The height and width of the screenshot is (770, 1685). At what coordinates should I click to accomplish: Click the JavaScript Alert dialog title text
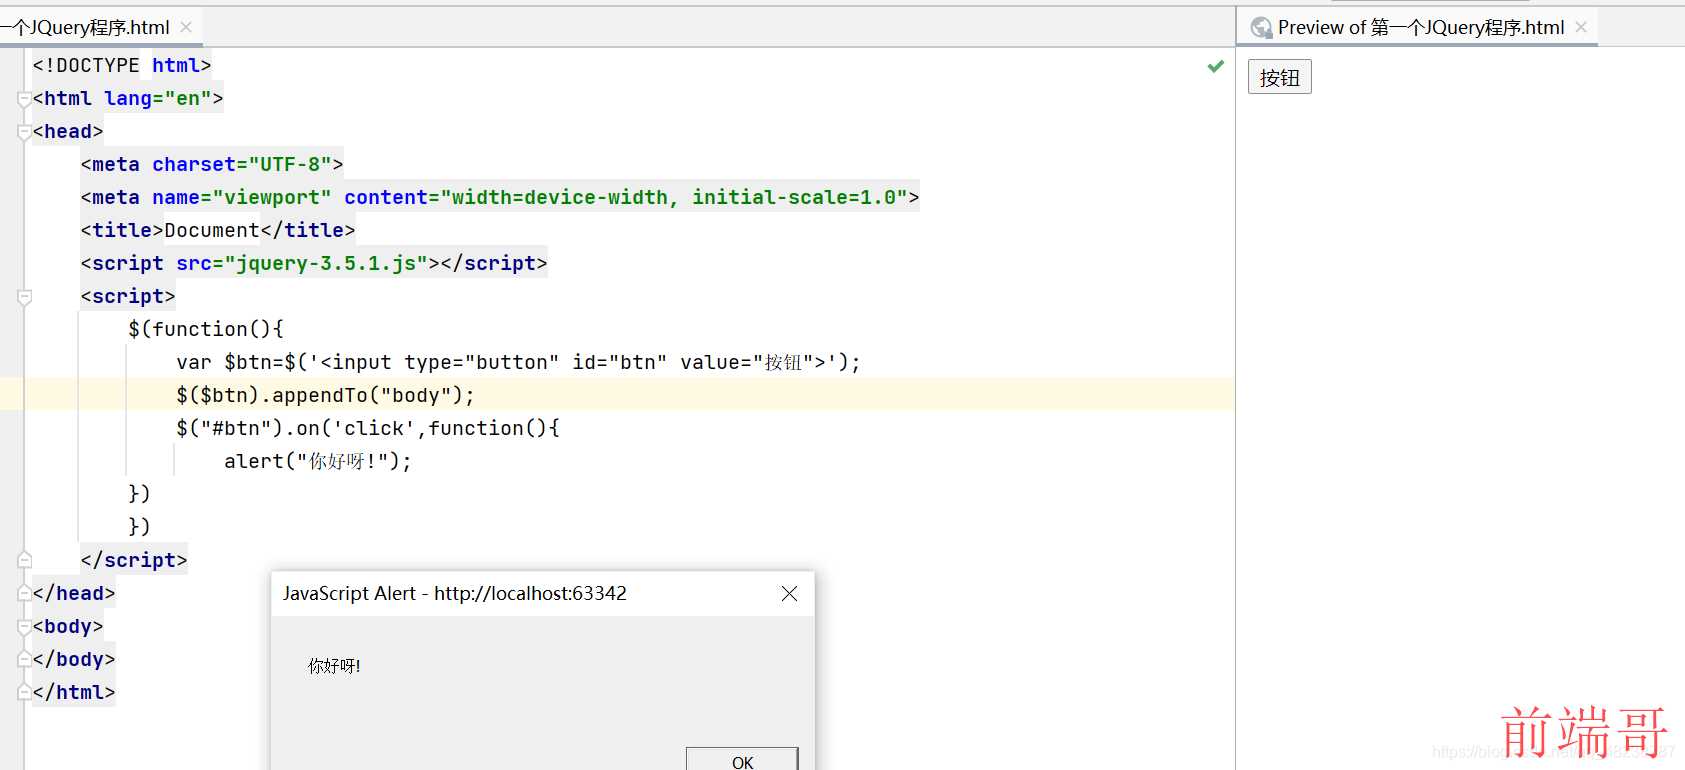(455, 593)
